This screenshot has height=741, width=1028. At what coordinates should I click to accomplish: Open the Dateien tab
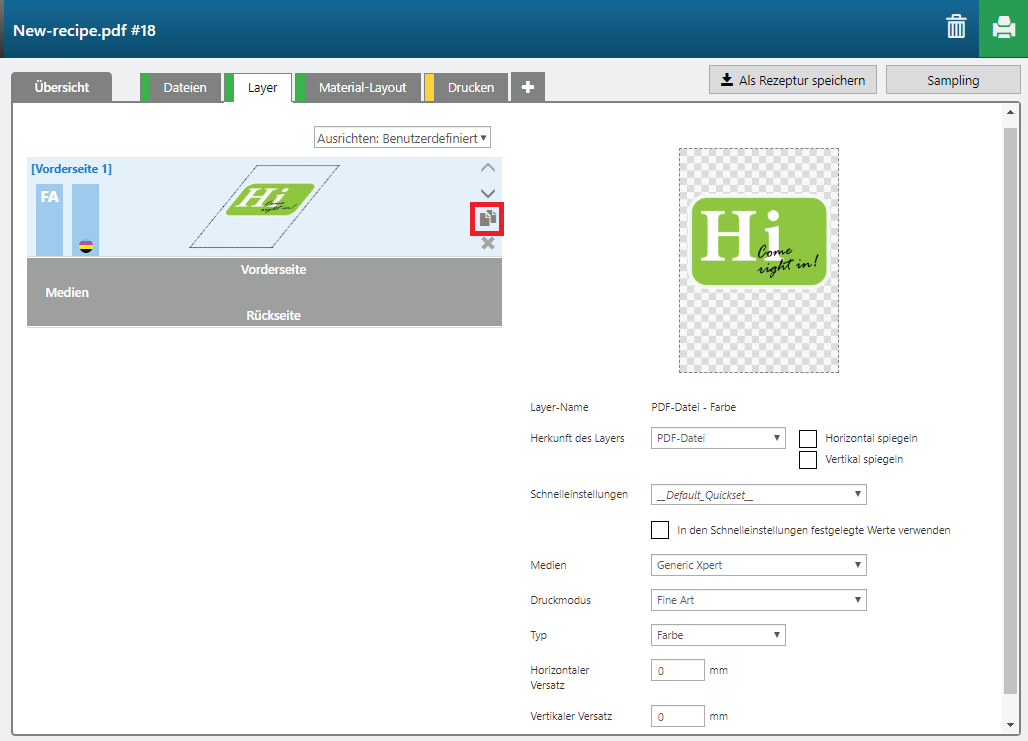(185, 88)
